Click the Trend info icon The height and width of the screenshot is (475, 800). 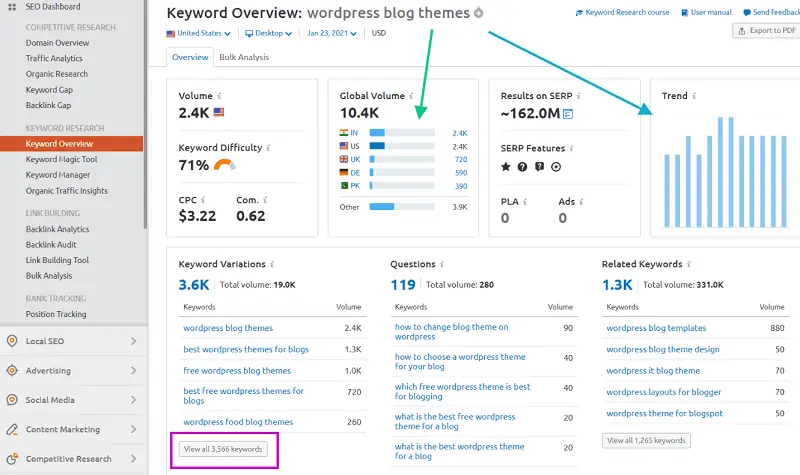(x=694, y=96)
